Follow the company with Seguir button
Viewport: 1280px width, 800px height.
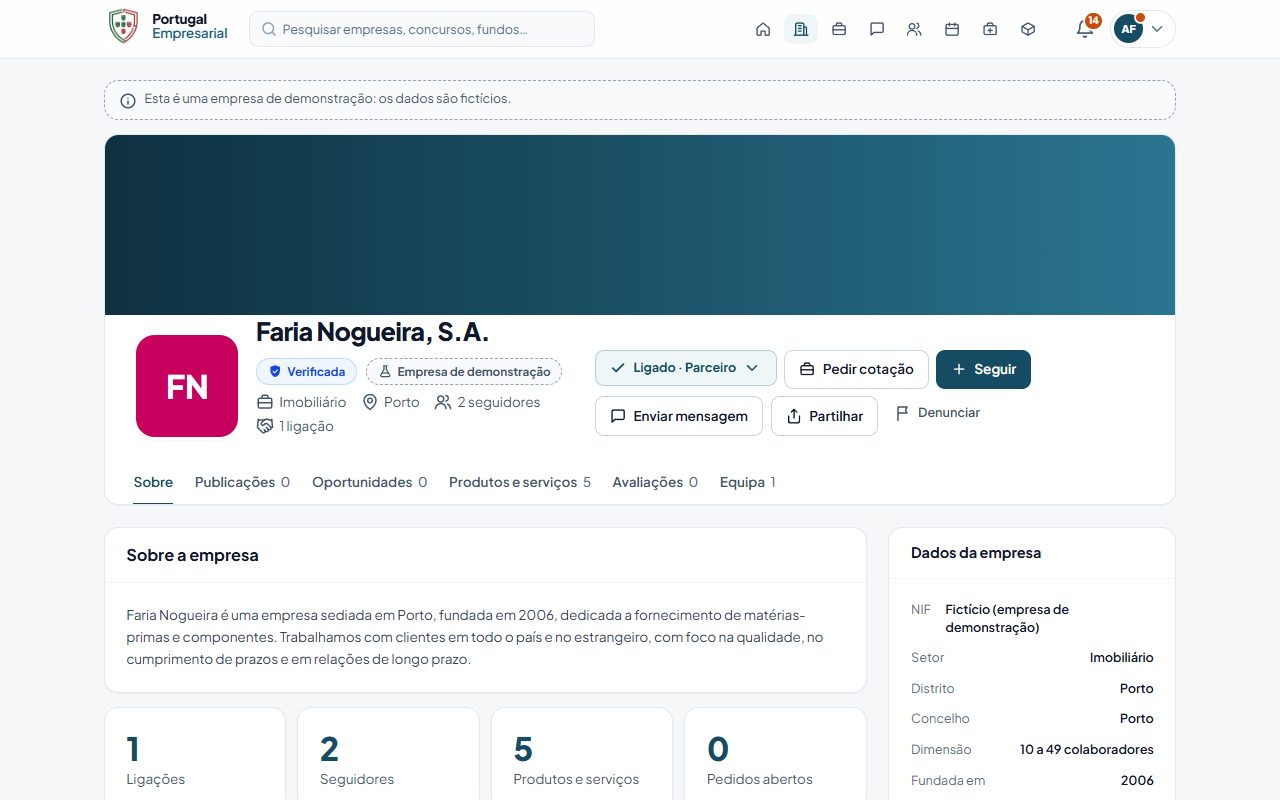[x=983, y=369]
